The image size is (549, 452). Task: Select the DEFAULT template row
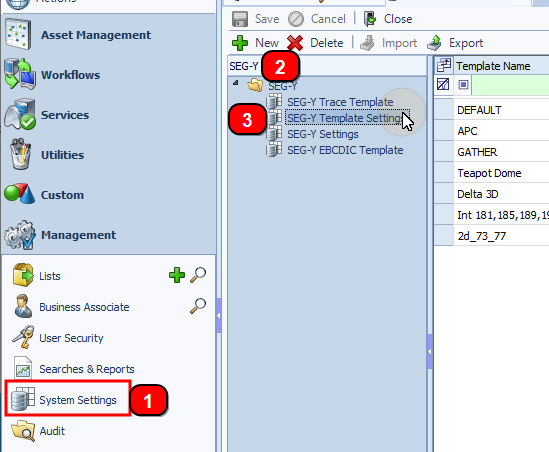coord(491,110)
